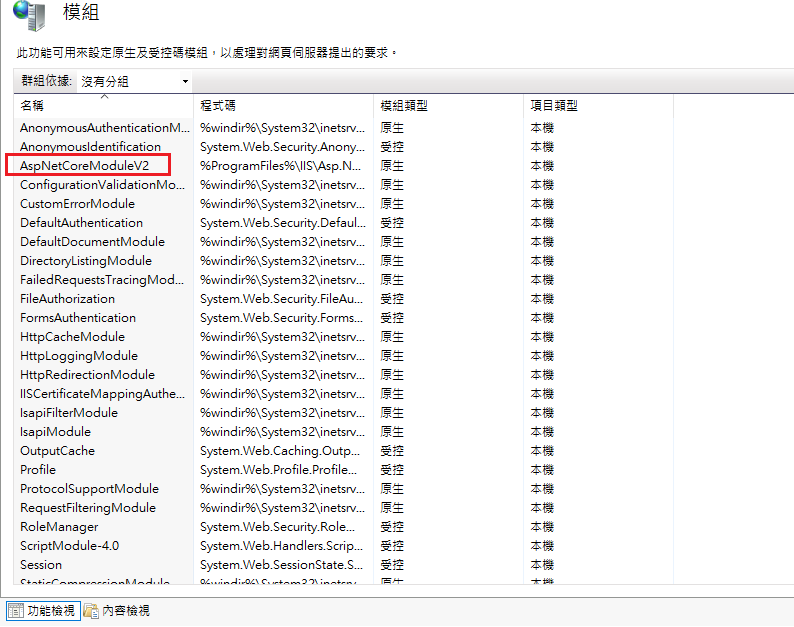Image resolution: width=794 pixels, height=627 pixels.
Task: Sort list by 名稱 column header
Action: pos(32,105)
